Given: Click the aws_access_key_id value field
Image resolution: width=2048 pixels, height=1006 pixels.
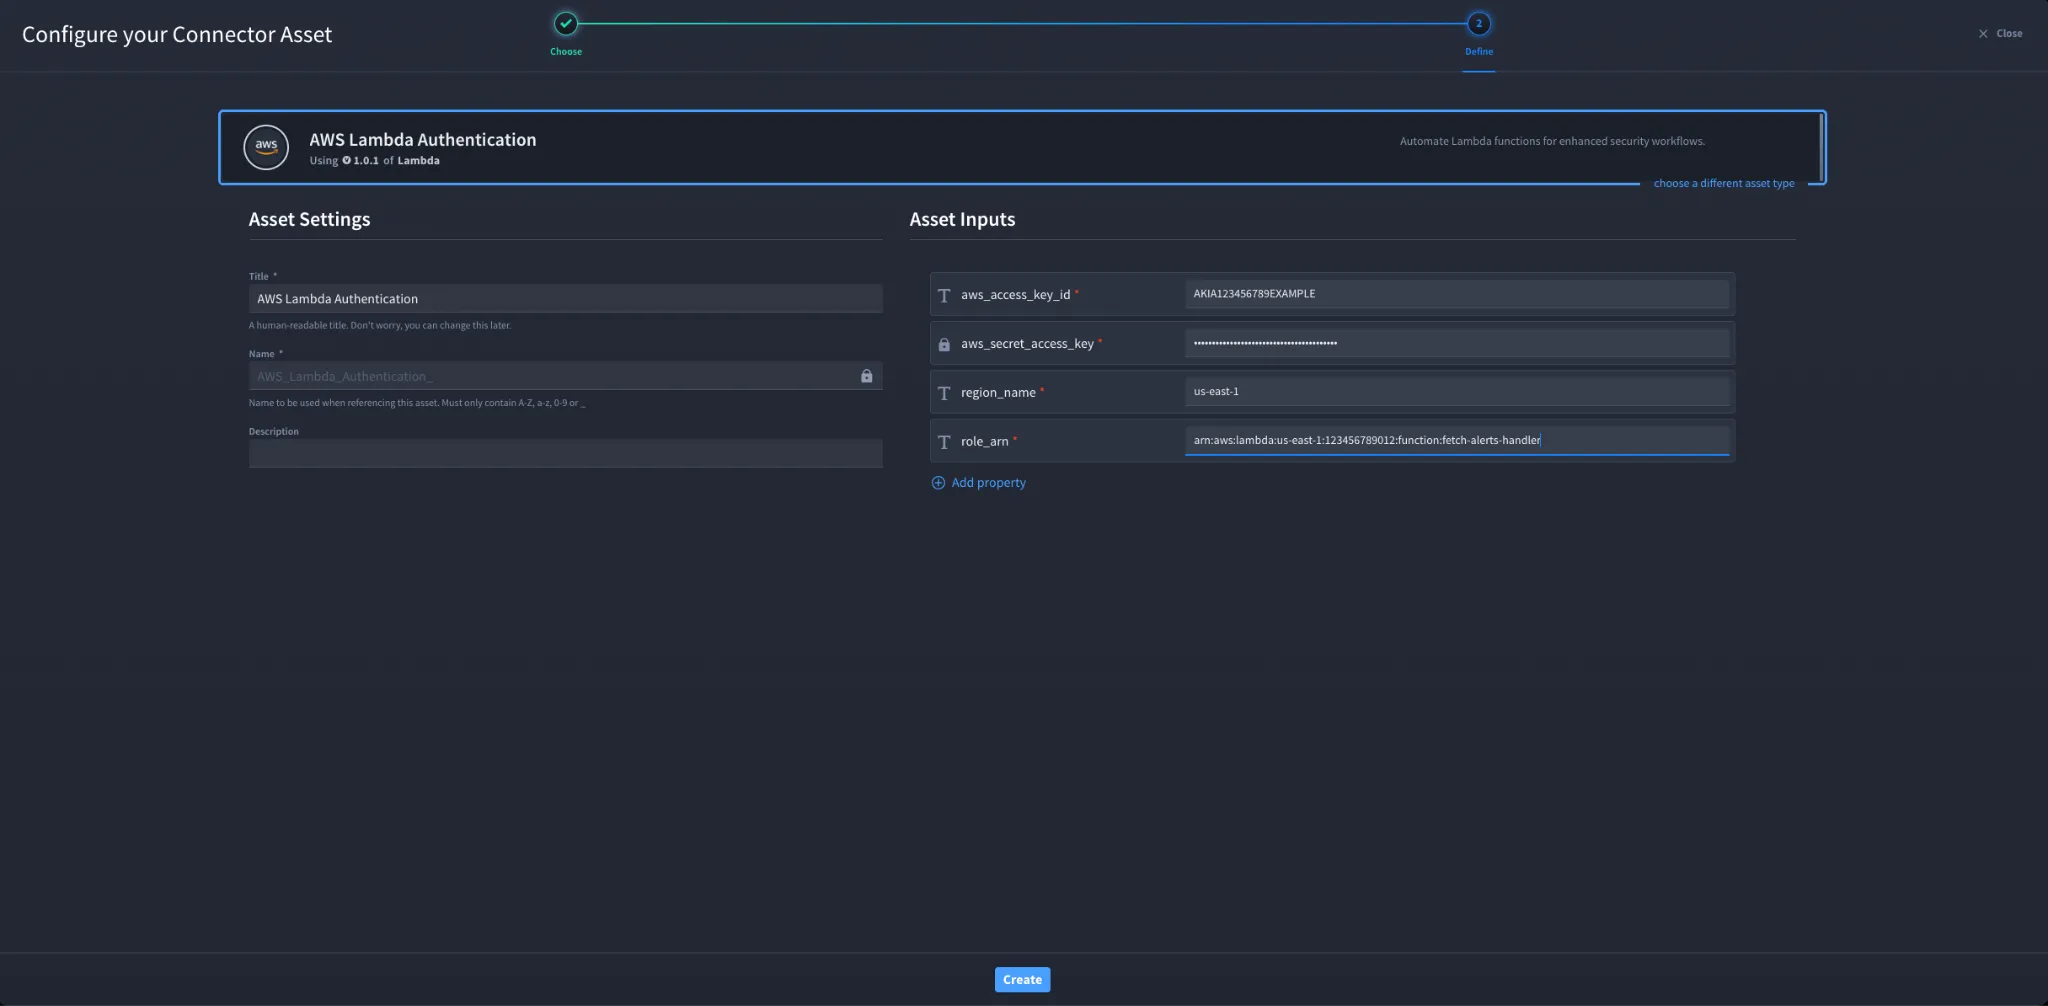Looking at the screenshot, I should pyautogui.click(x=1456, y=294).
